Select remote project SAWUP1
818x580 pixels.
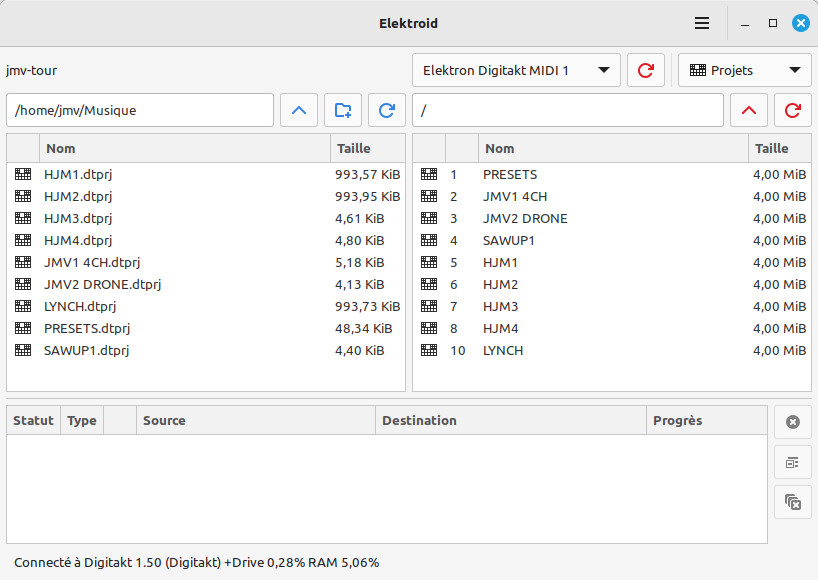[612, 240]
